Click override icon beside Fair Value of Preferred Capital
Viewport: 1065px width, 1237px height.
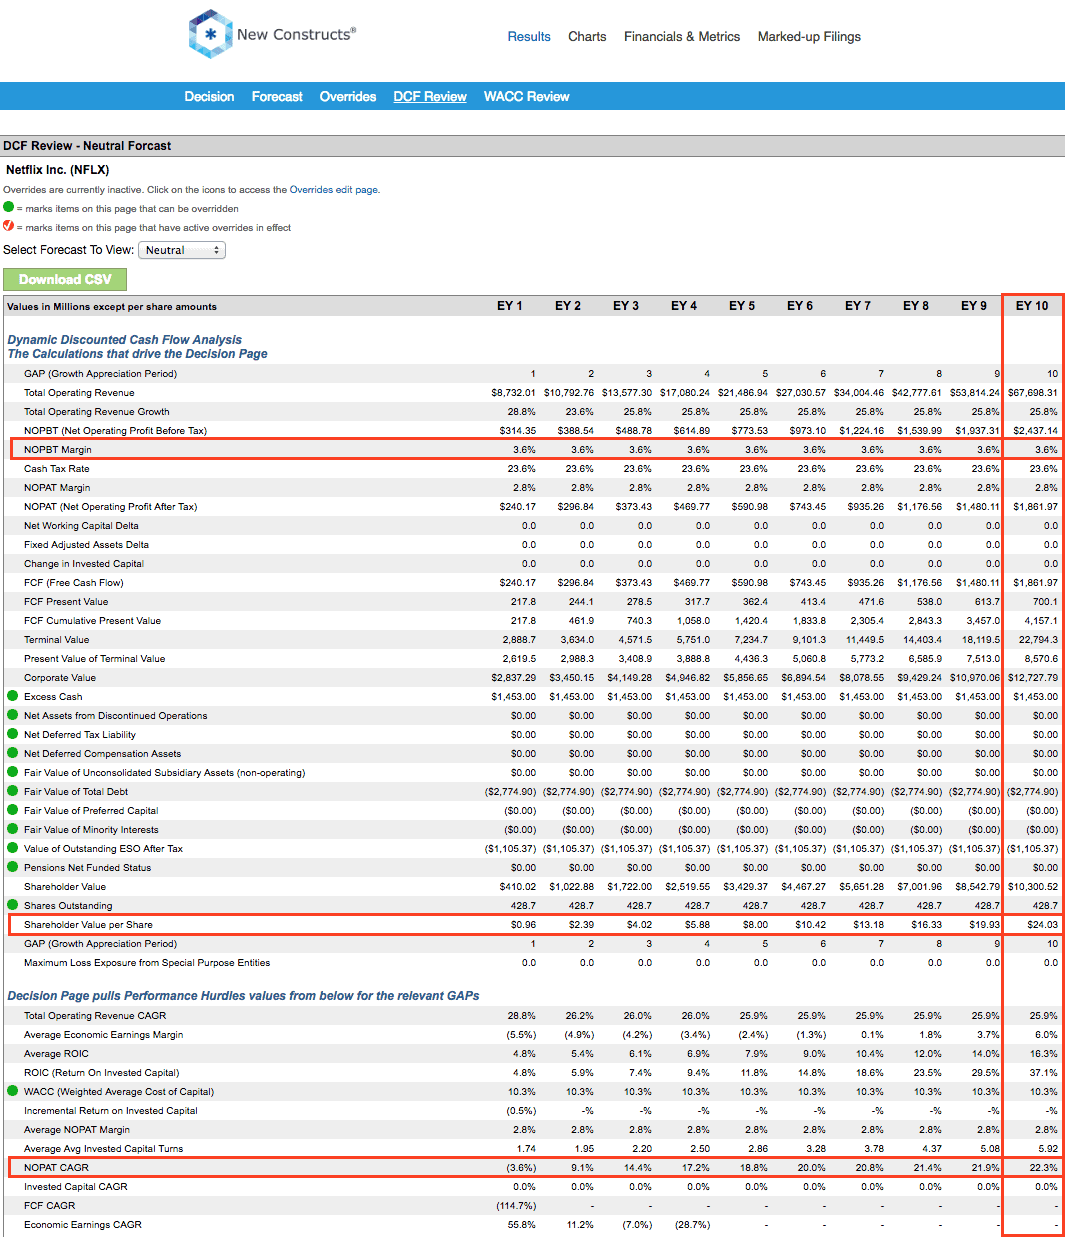tap(12, 810)
